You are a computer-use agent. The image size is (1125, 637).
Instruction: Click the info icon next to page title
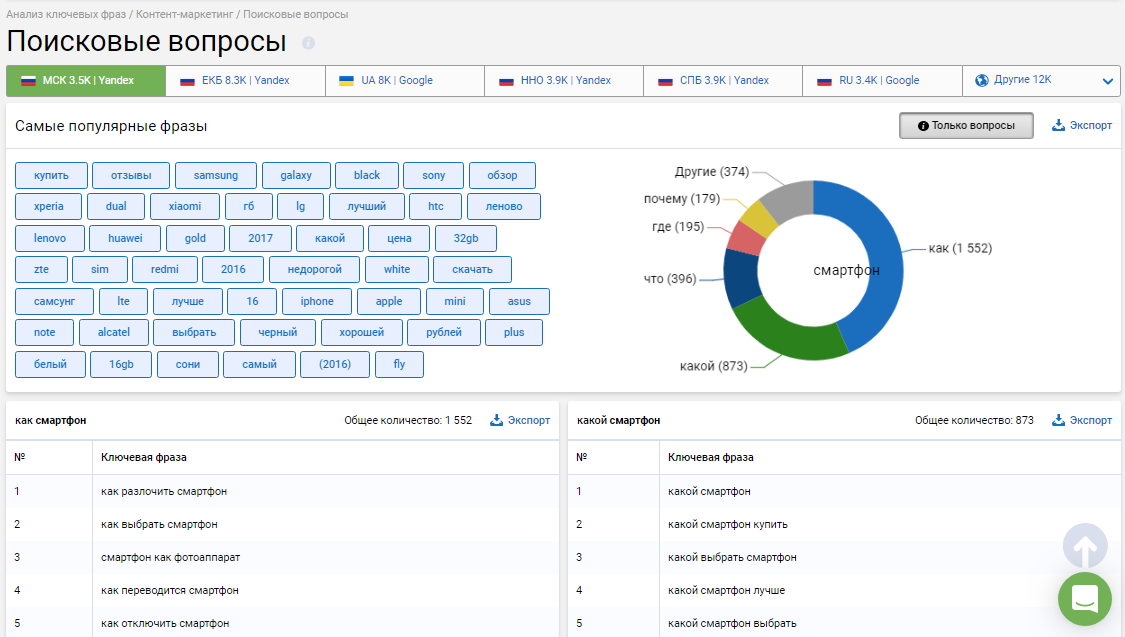pos(309,43)
